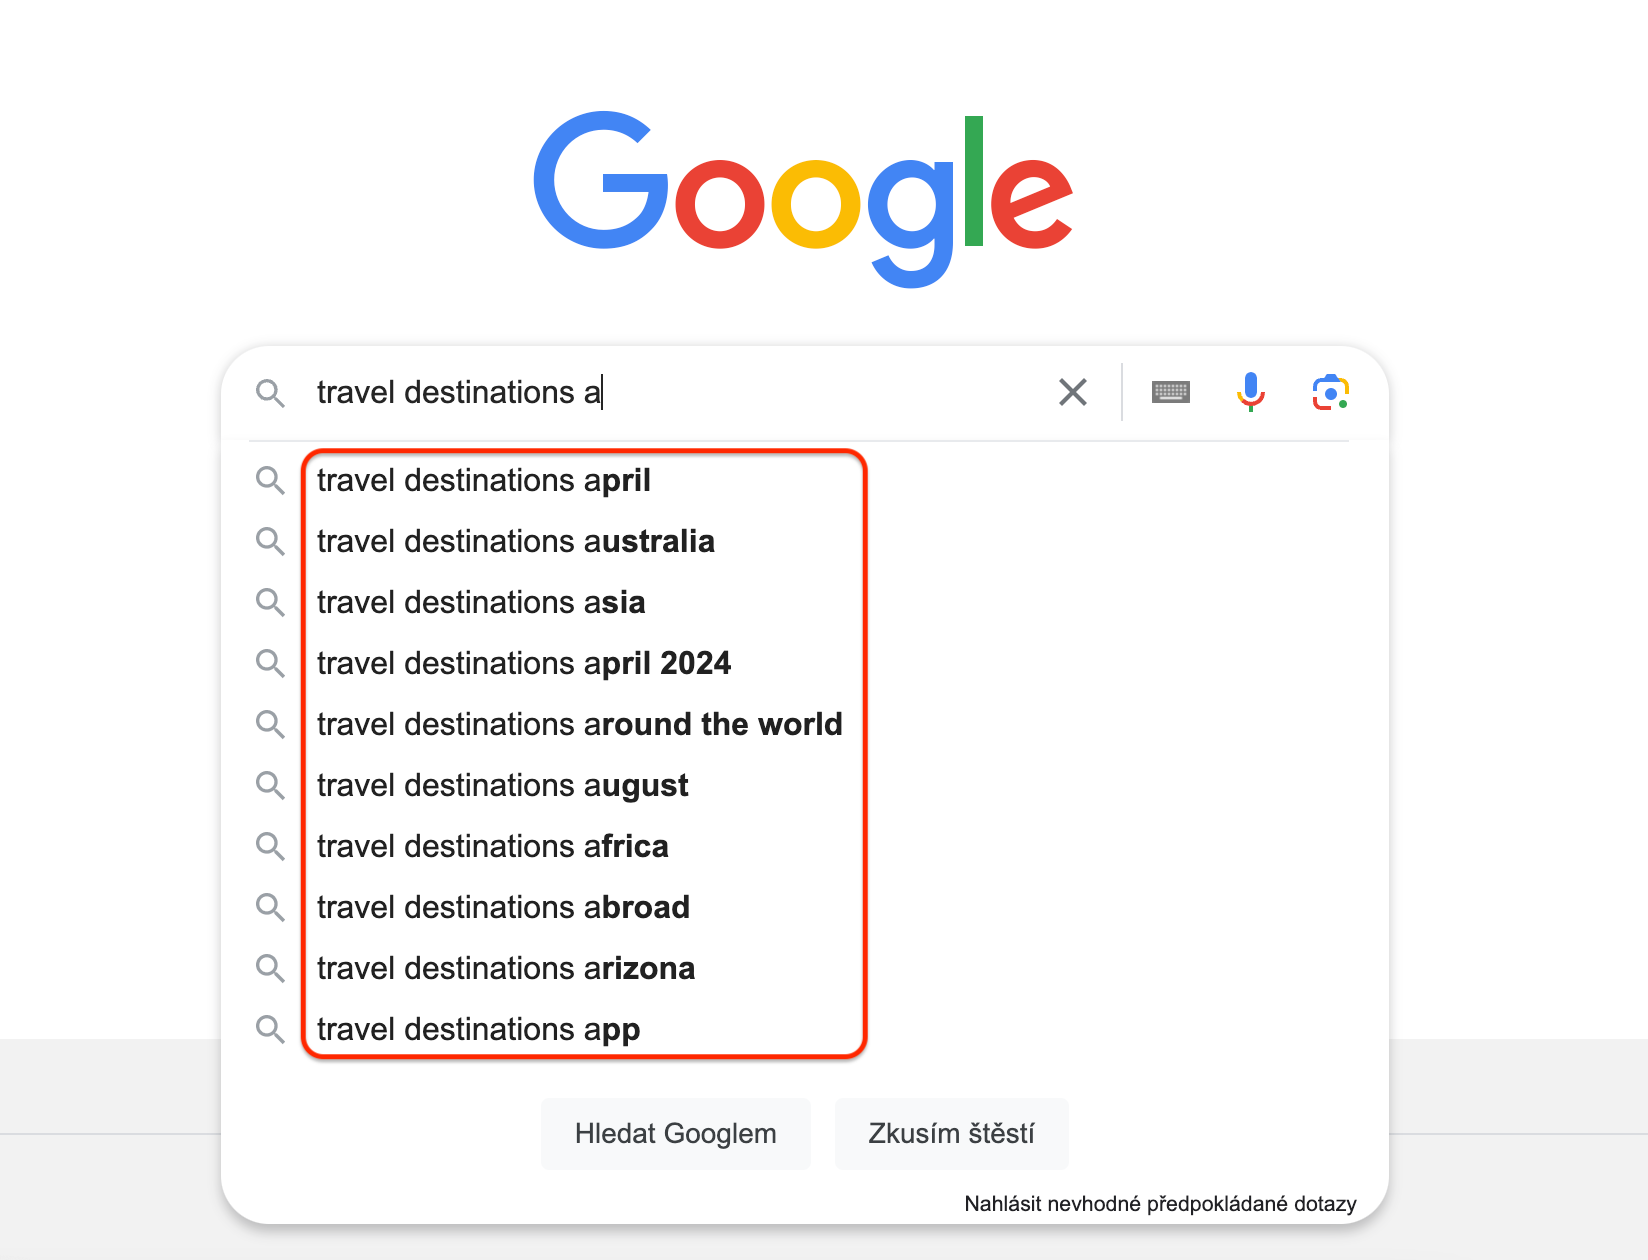This screenshot has width=1648, height=1260.
Task: Open the virtual keyboard icon
Action: 1170,392
